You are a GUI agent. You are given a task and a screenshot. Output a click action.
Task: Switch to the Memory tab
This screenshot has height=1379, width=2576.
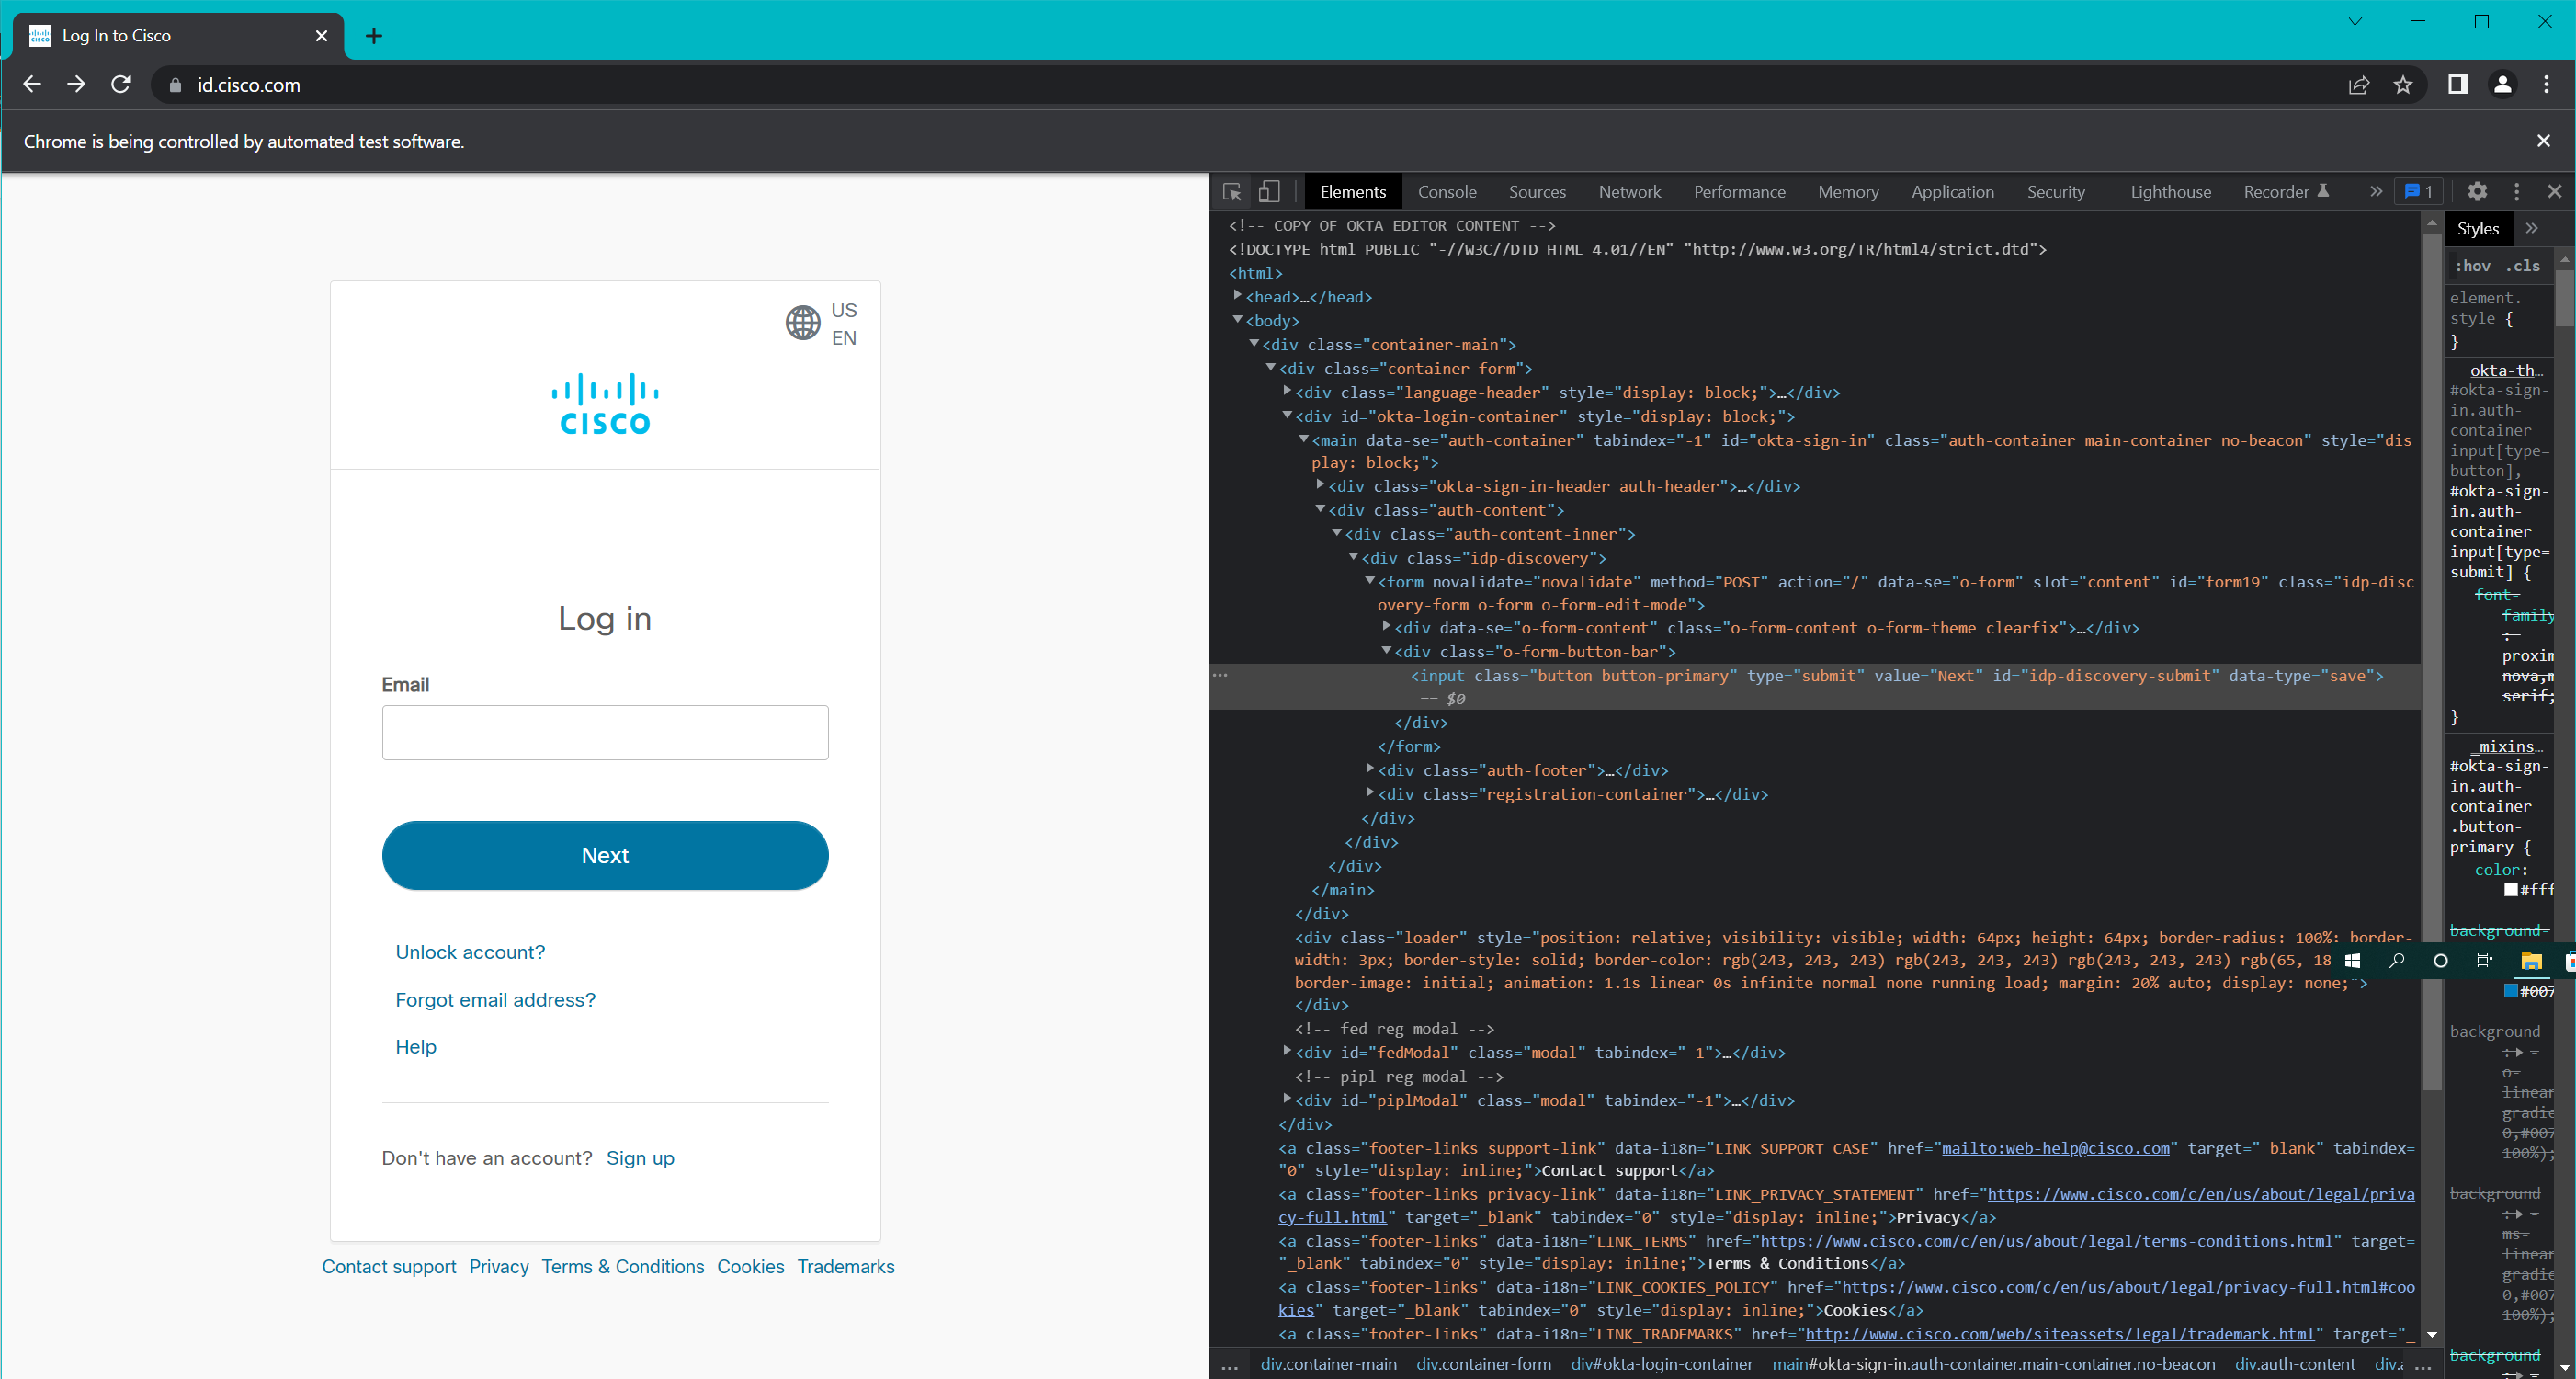1848,192
